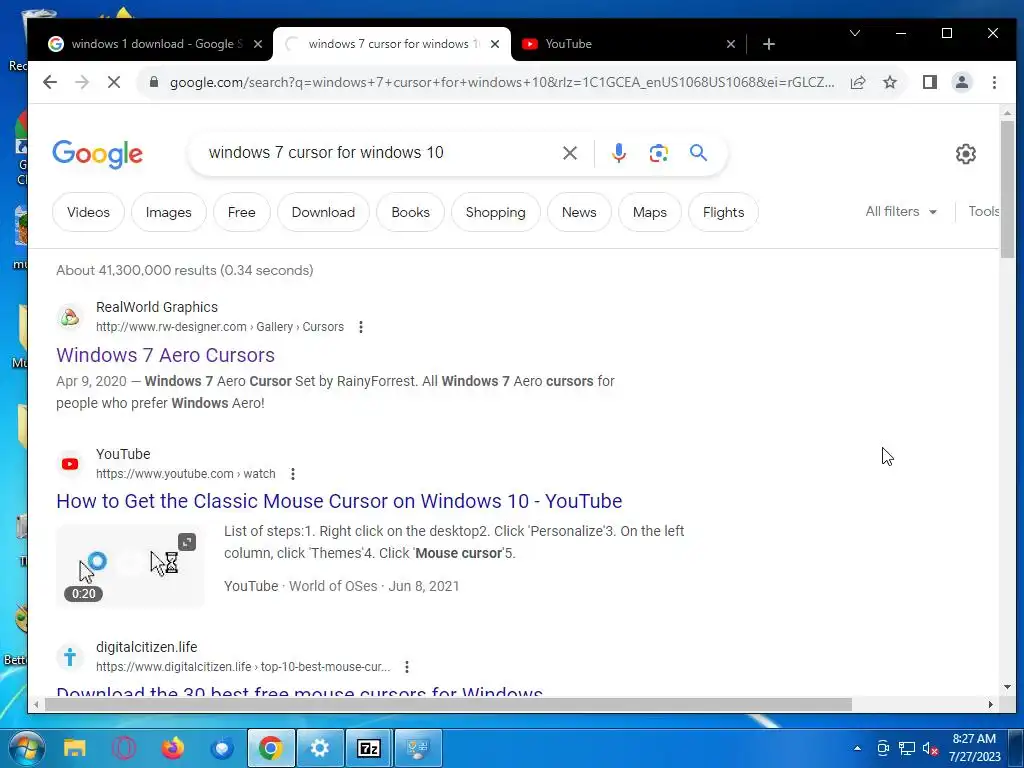Click the muted volume tray icon
This screenshot has width=1024, height=768.
tap(931, 748)
